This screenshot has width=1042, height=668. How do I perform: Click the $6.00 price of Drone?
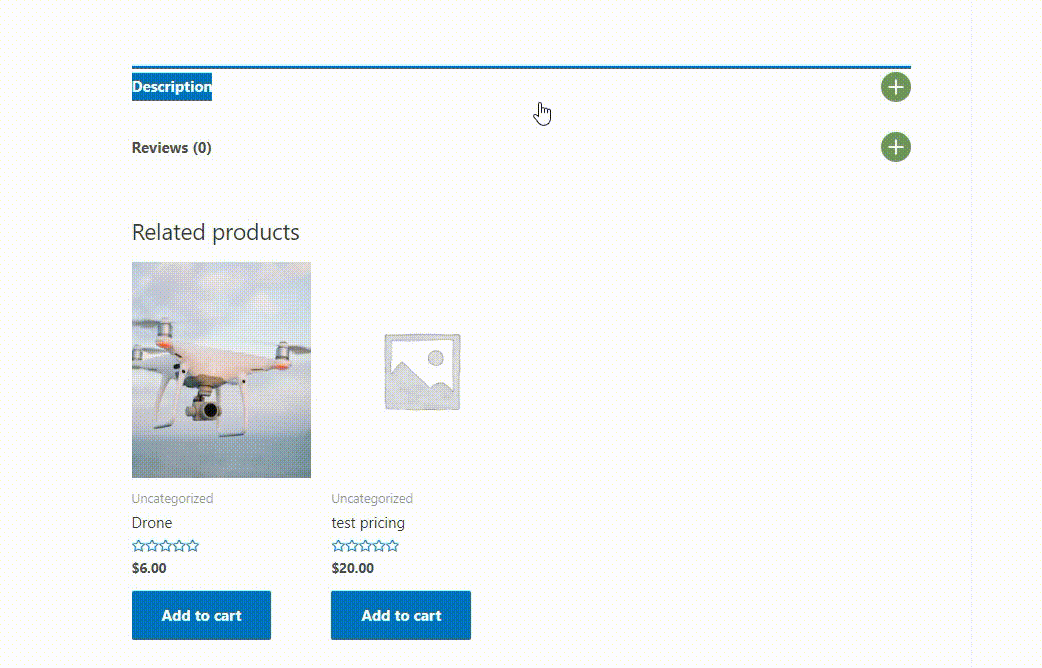coord(149,568)
